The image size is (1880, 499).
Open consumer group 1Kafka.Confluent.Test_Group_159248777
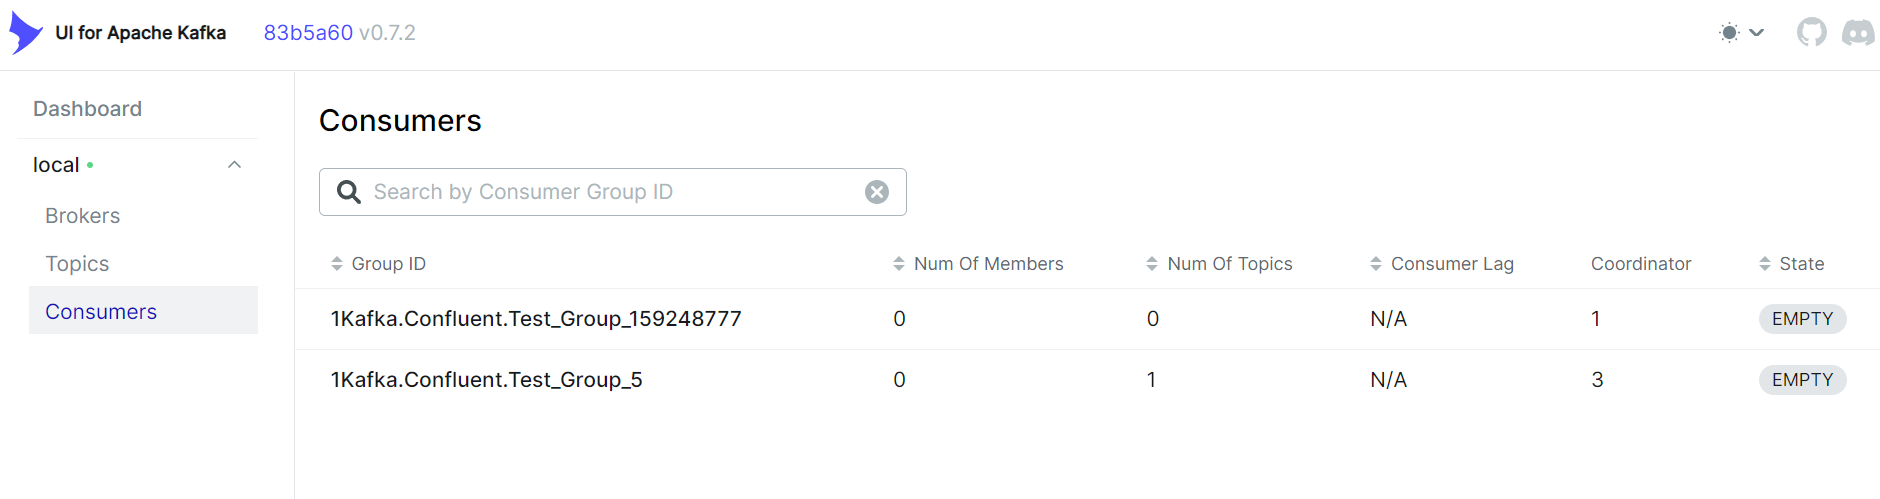(x=536, y=319)
